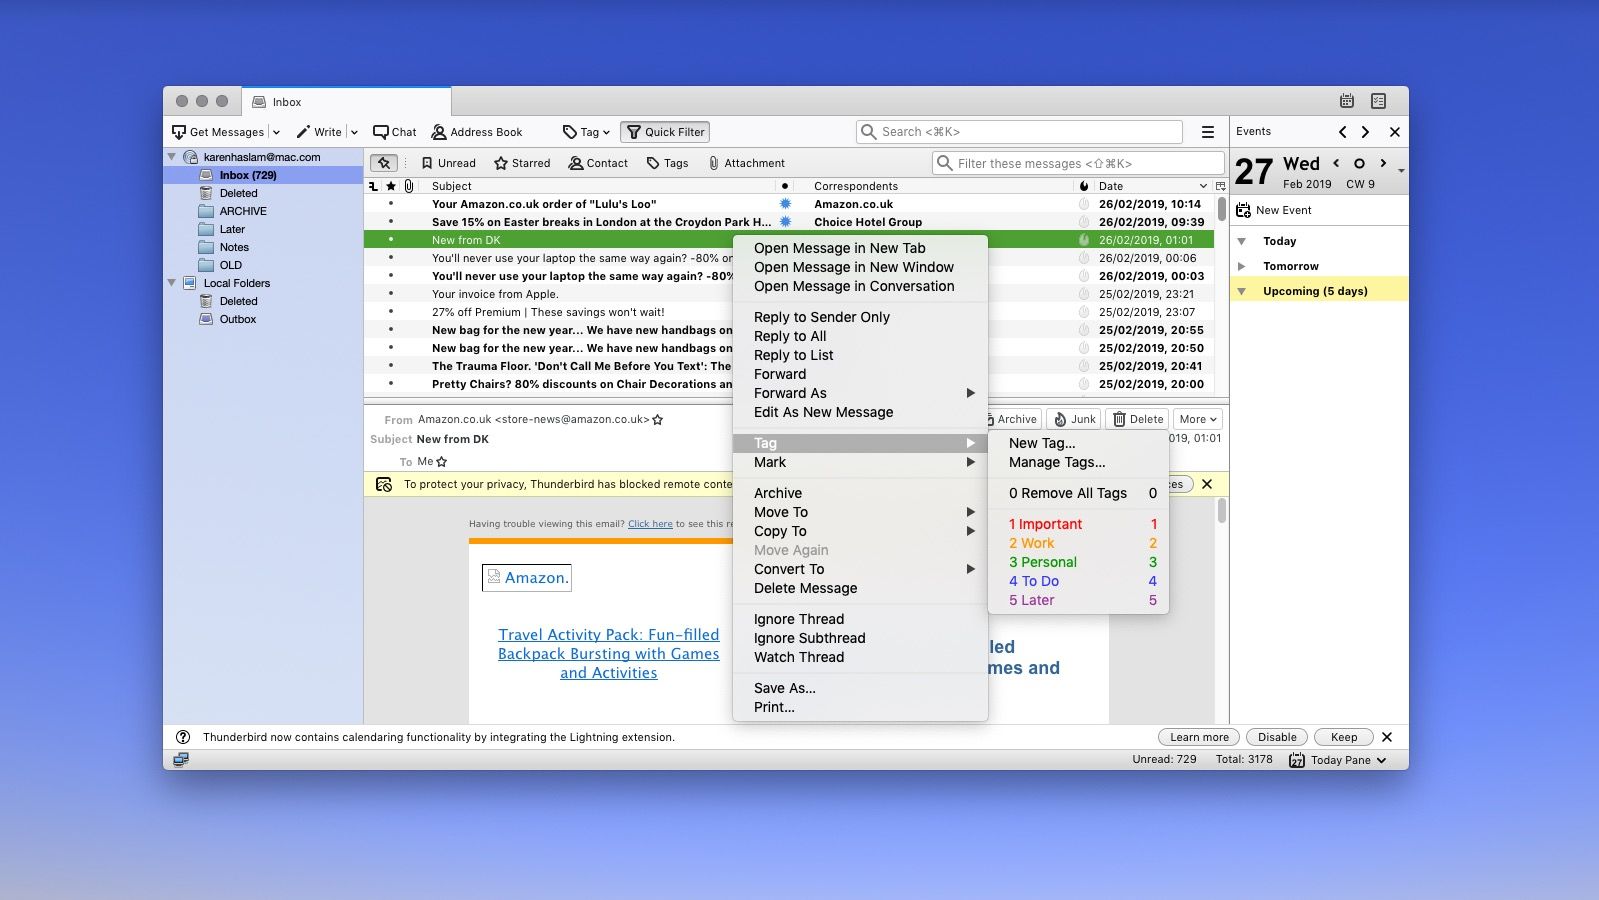Toggle the Quick Filter bar
1599x900 pixels.
[x=665, y=132]
